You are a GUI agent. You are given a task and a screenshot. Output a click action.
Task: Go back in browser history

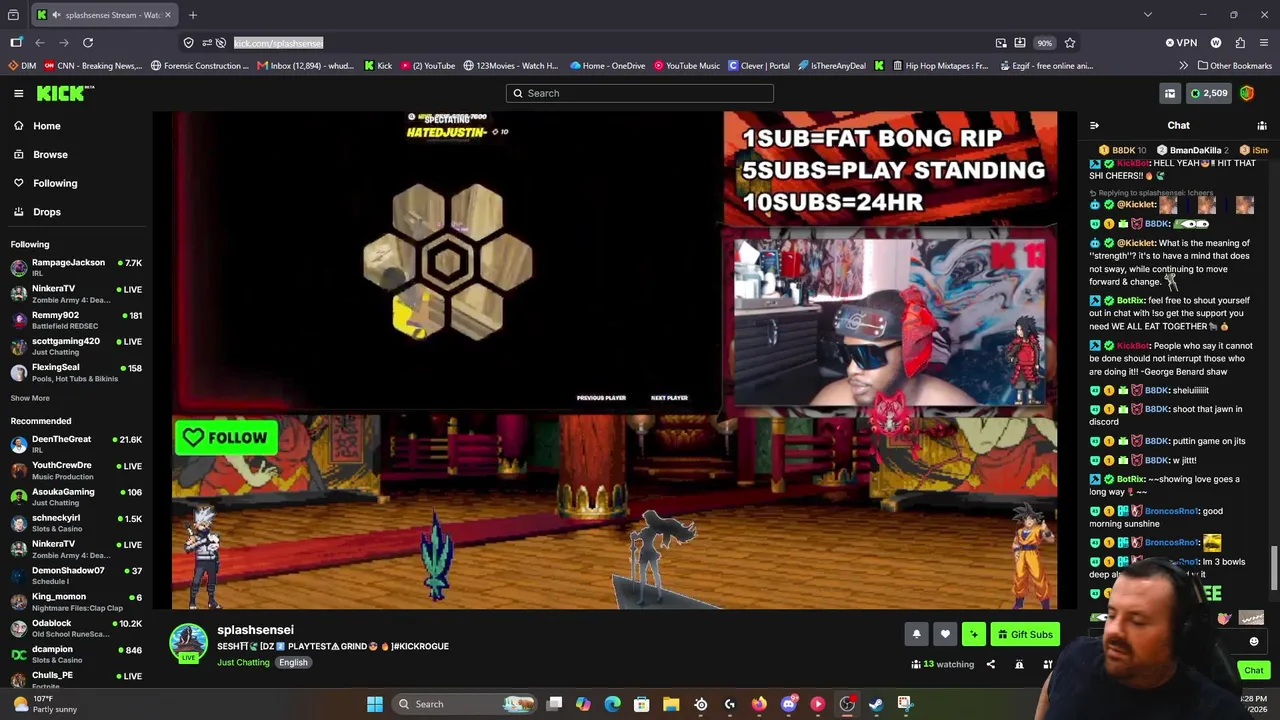click(40, 43)
